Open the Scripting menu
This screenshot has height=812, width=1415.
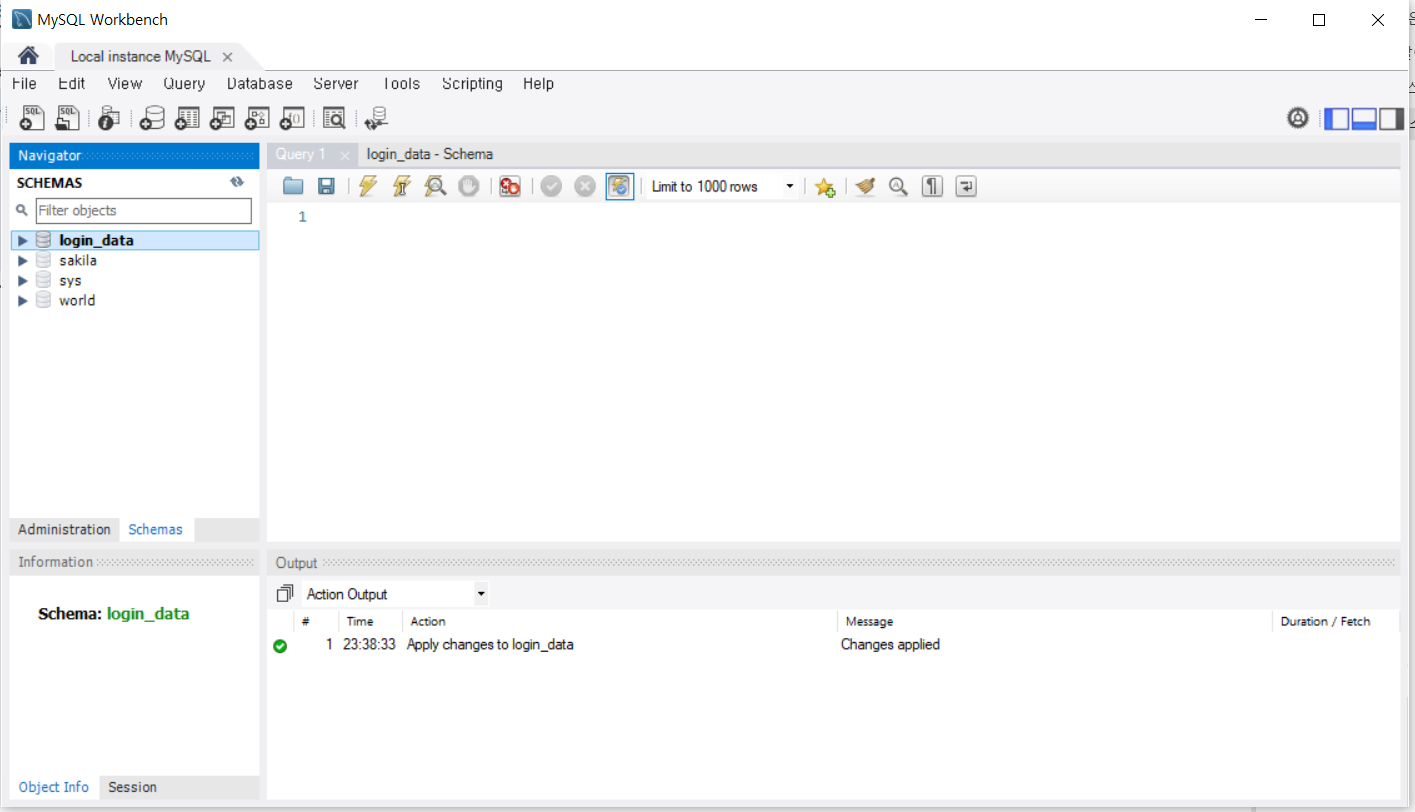point(472,84)
